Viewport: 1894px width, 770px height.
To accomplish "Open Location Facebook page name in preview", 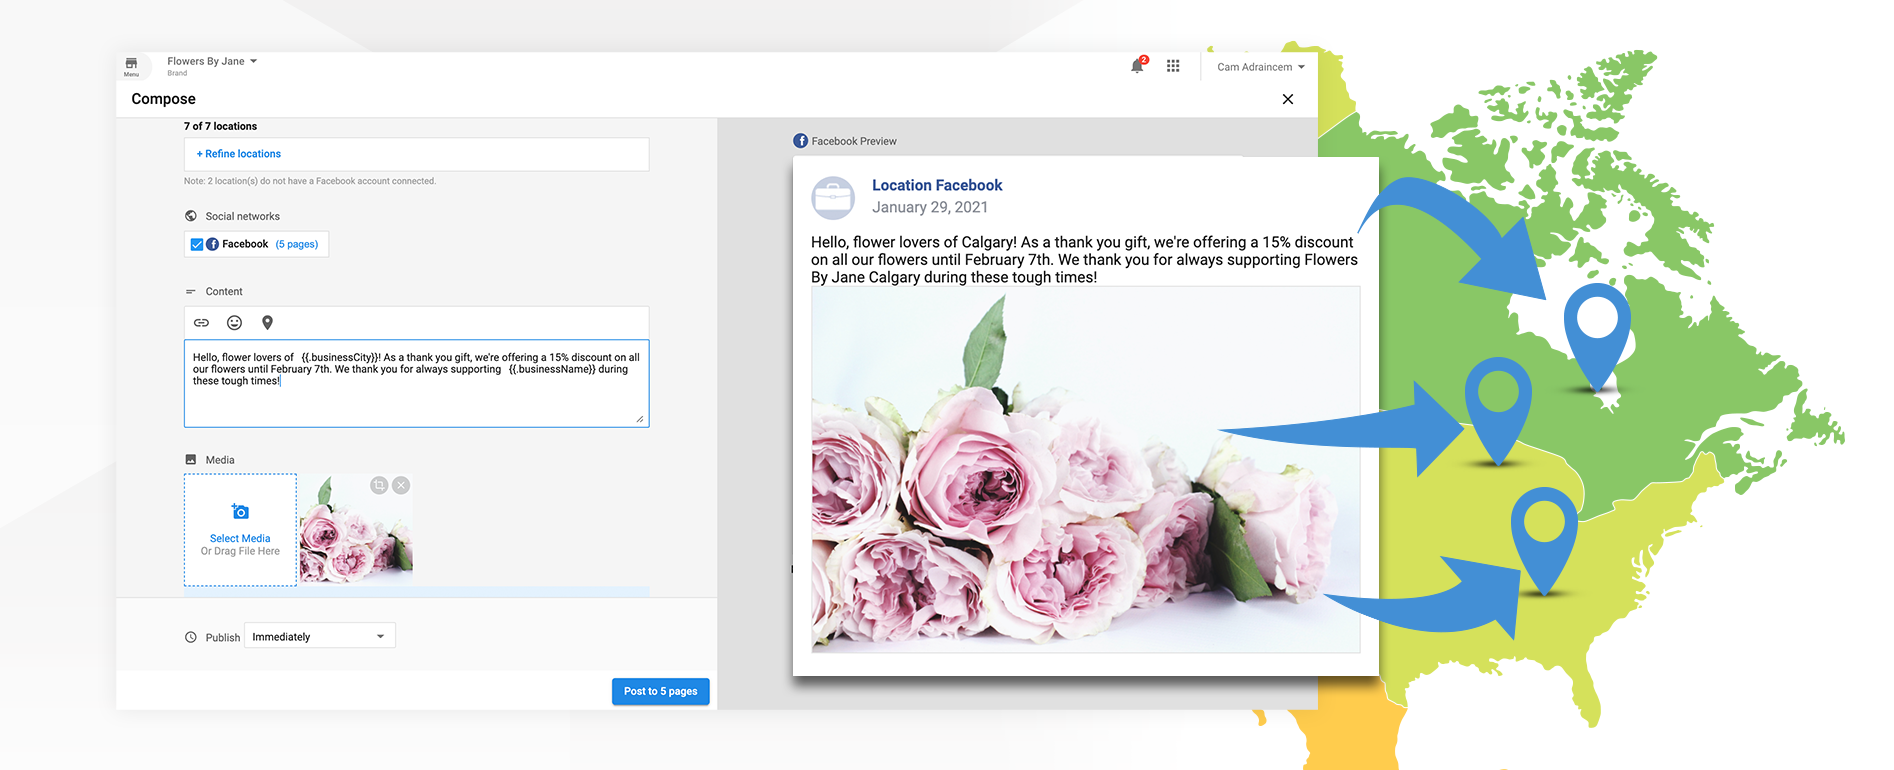I will coord(937,185).
